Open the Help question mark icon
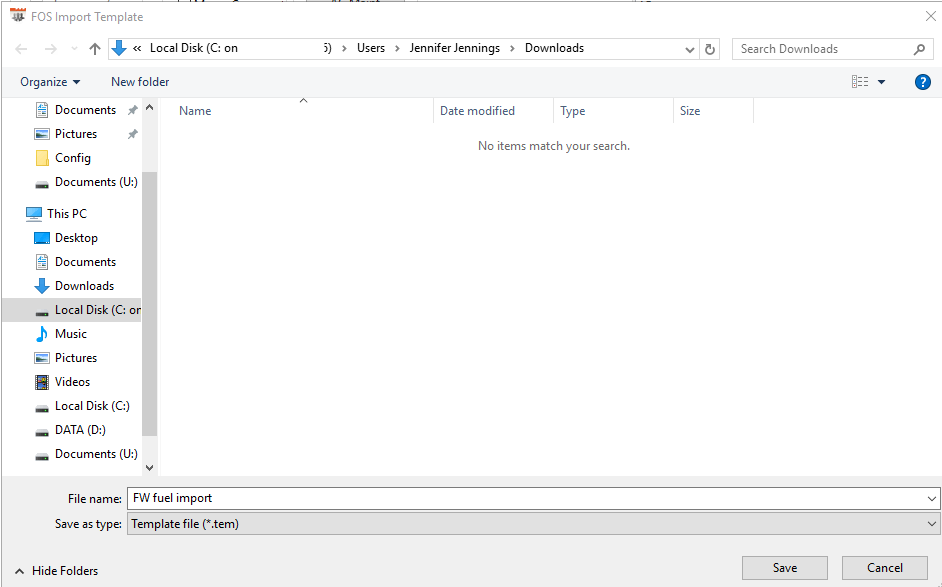 (x=923, y=82)
